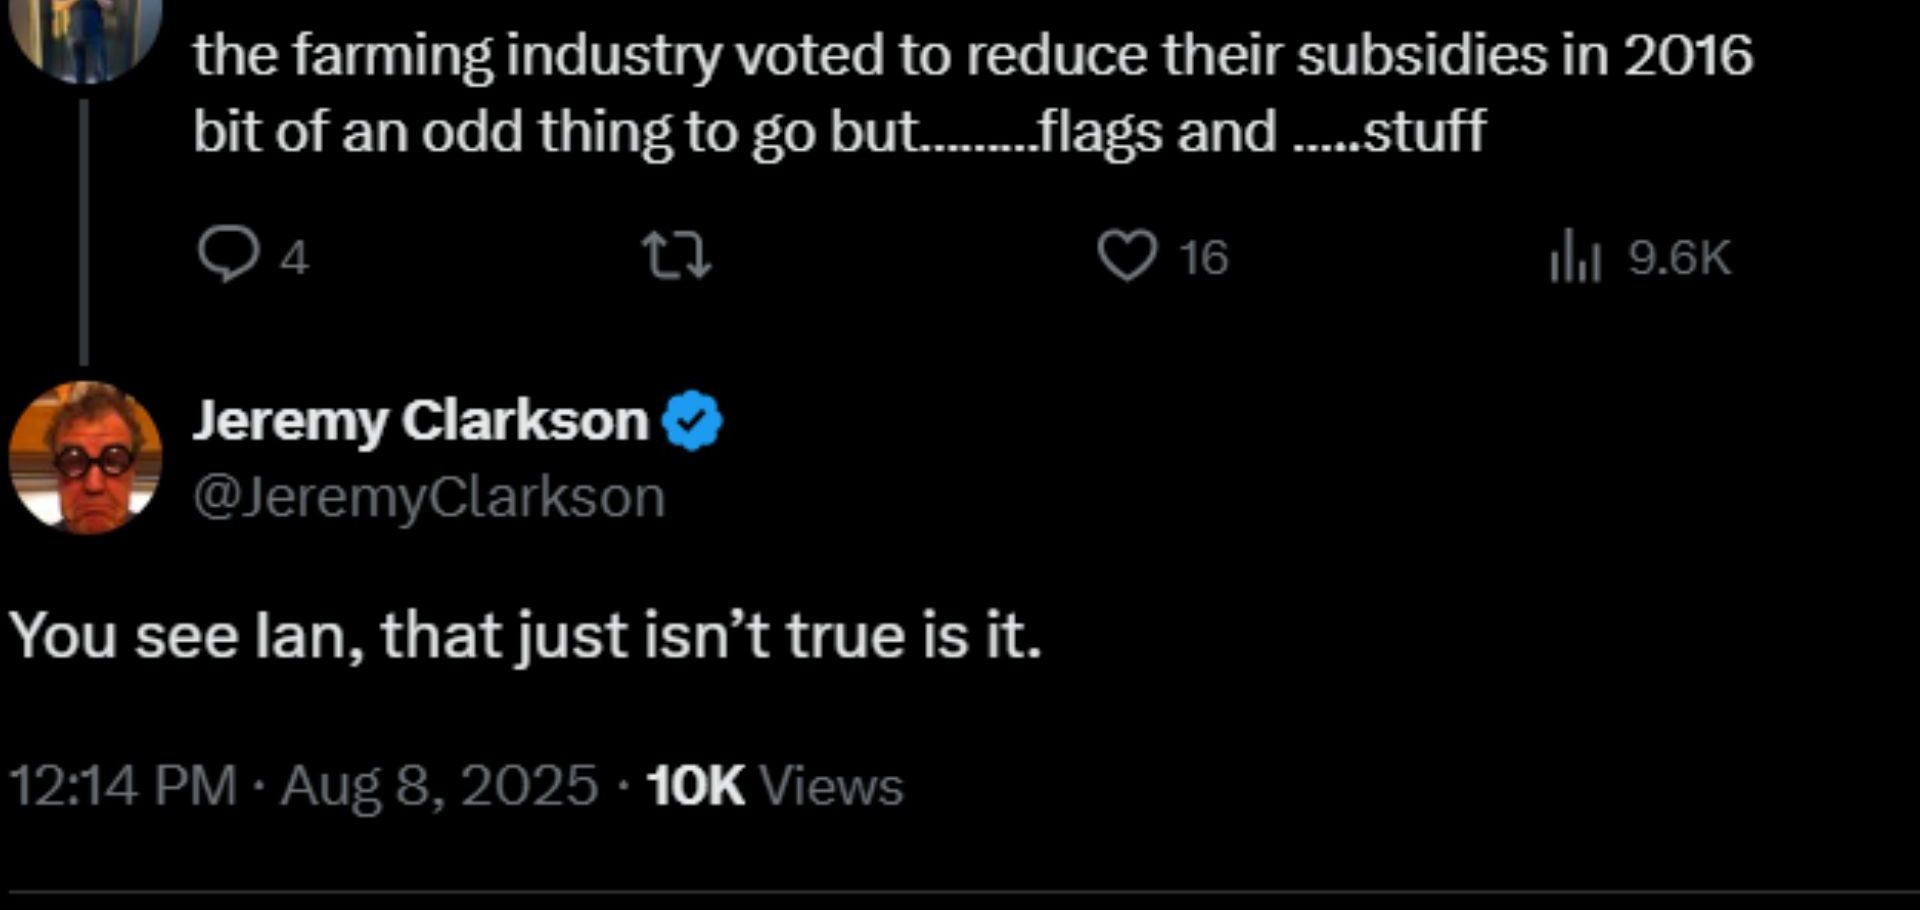The width and height of the screenshot is (1920, 910).
Task: Click the Jeremy Clarkson display name
Action: pyautogui.click(x=420, y=421)
